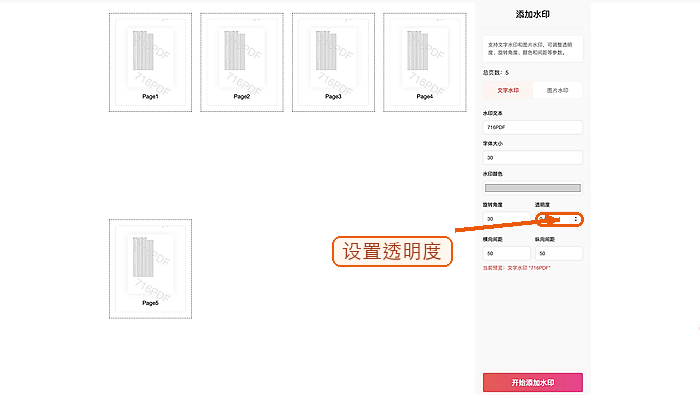Screen dimensions: 700x395
Task: Switch to the 文字水印 tab
Action: click(x=508, y=90)
